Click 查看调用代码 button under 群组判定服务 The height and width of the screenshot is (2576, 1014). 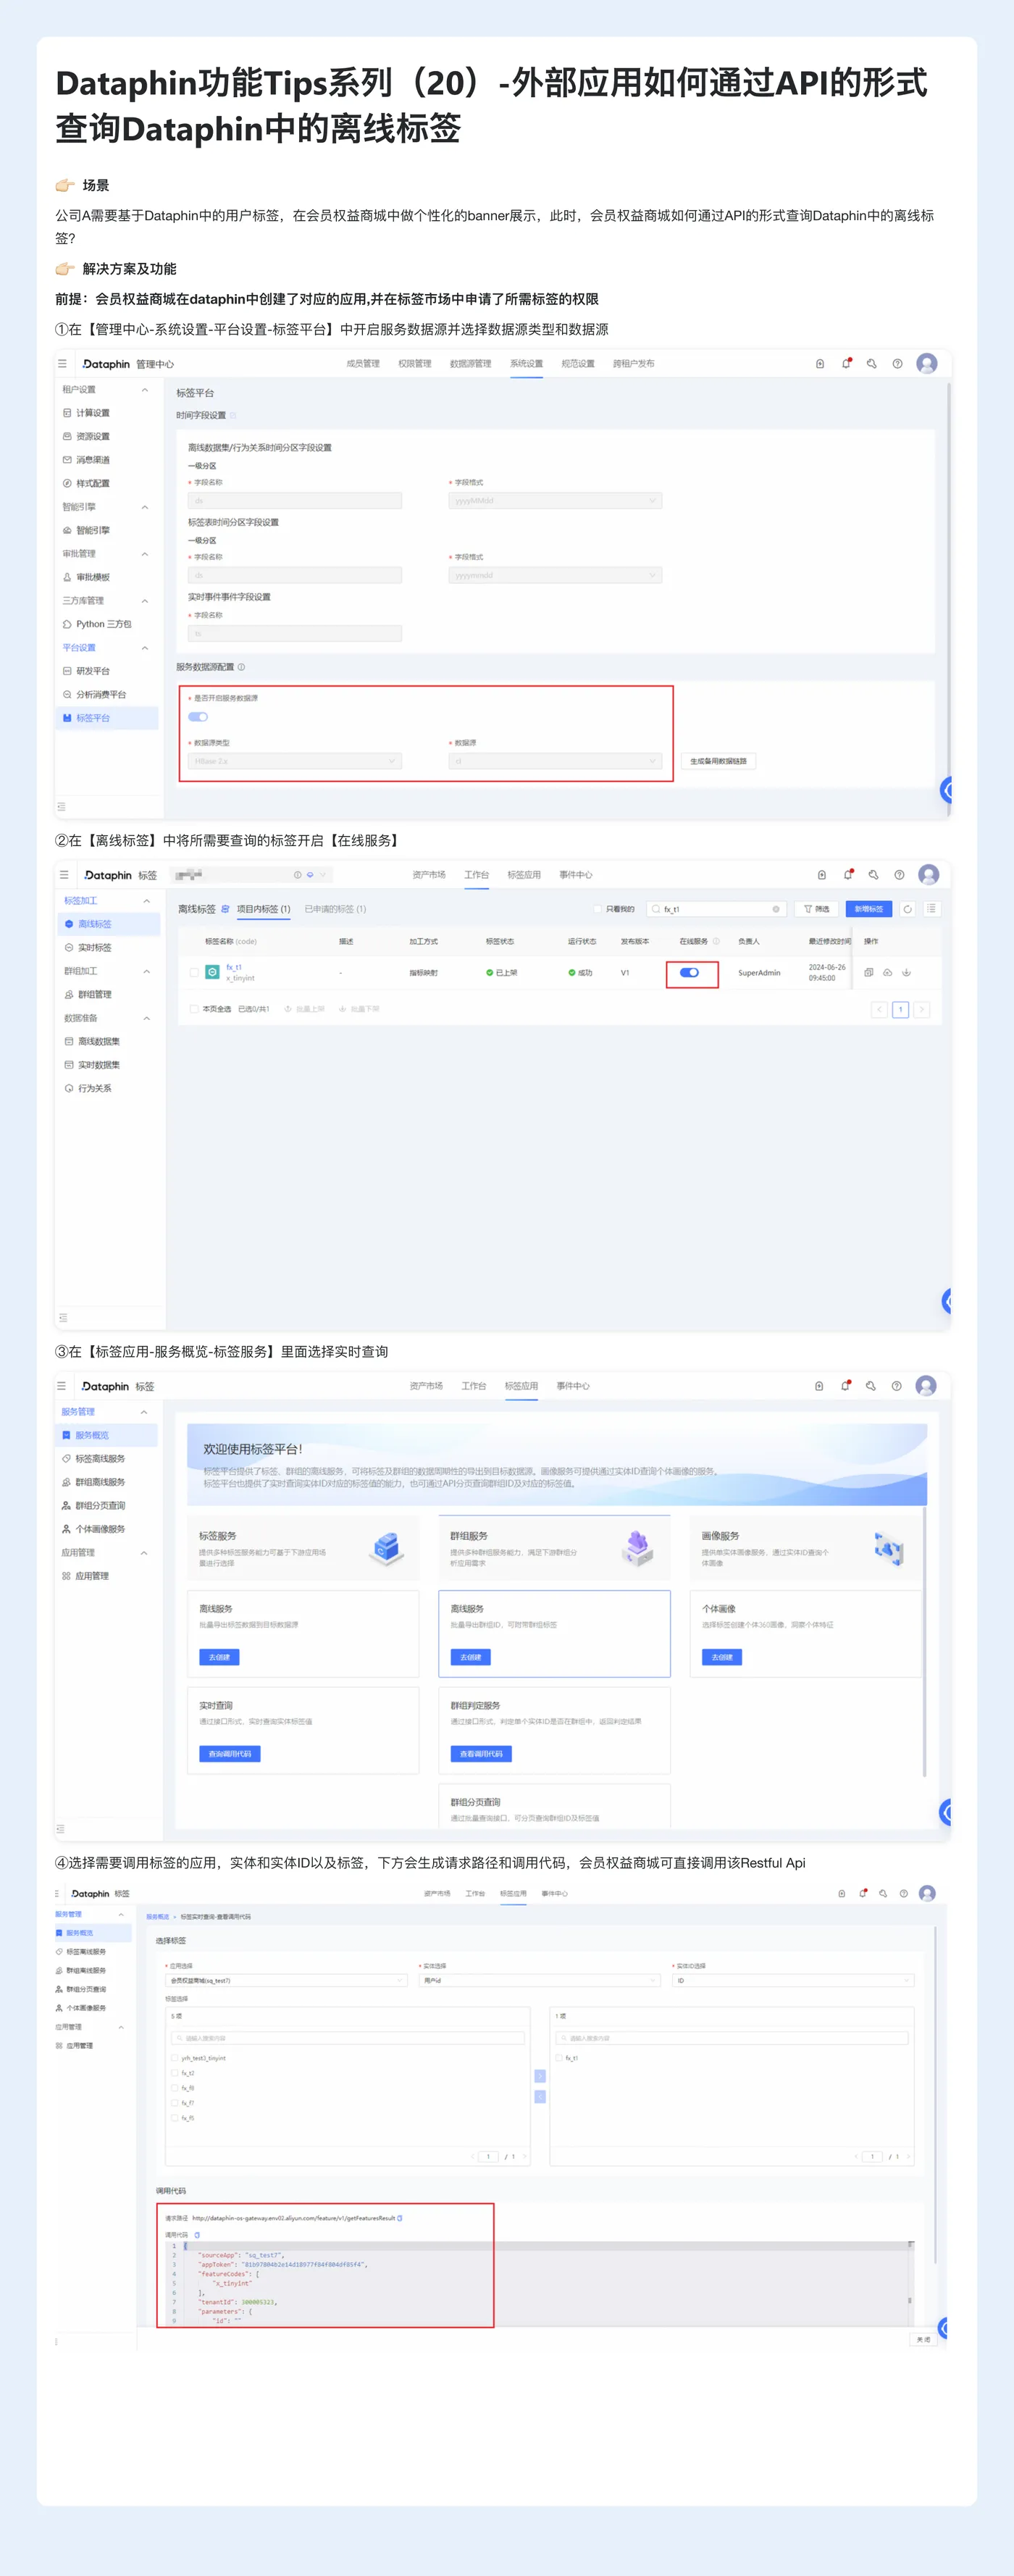tap(481, 1754)
